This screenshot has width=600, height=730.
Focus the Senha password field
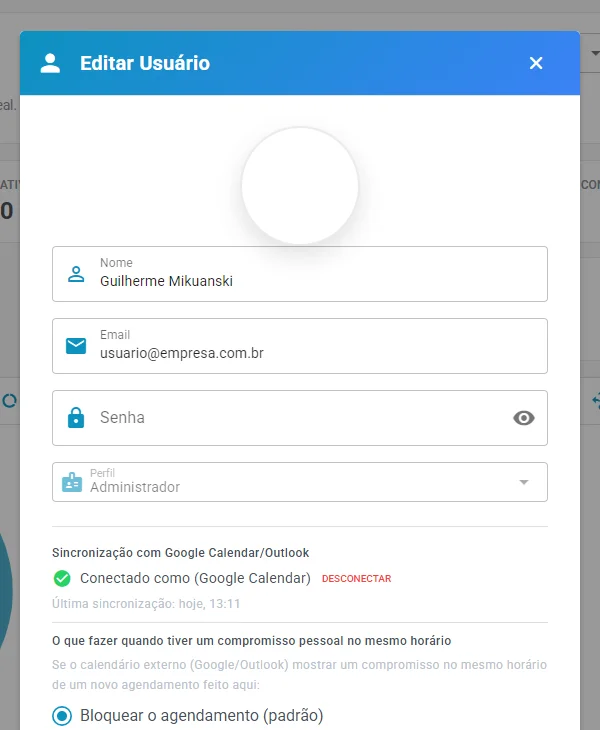pos(300,418)
